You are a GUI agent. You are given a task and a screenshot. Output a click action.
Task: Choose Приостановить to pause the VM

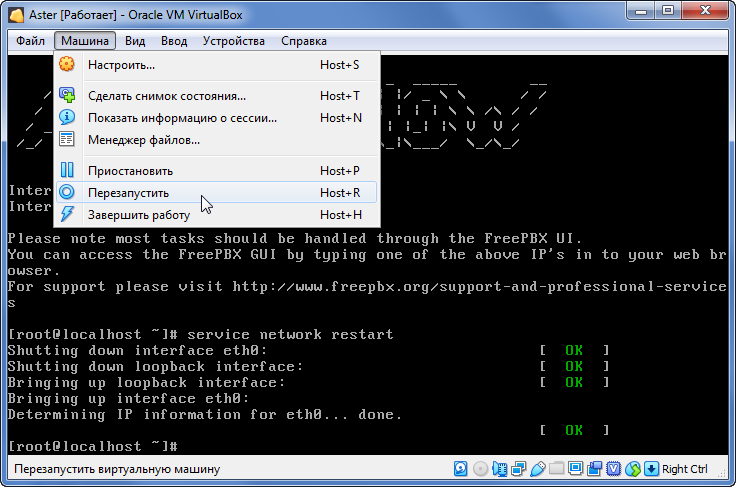[x=216, y=171]
